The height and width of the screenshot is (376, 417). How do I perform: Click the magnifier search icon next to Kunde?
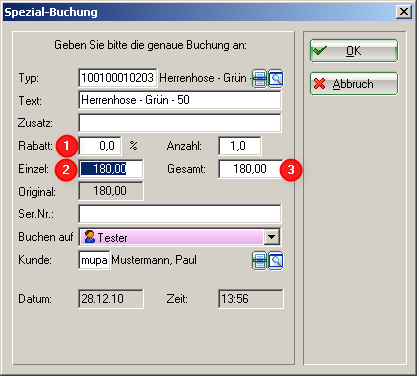276,261
